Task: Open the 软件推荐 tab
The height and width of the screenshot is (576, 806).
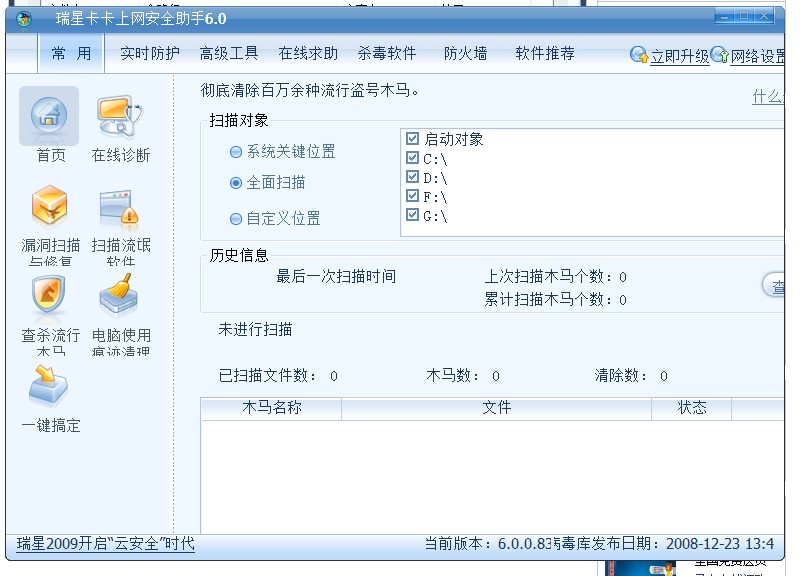Action: [545, 53]
